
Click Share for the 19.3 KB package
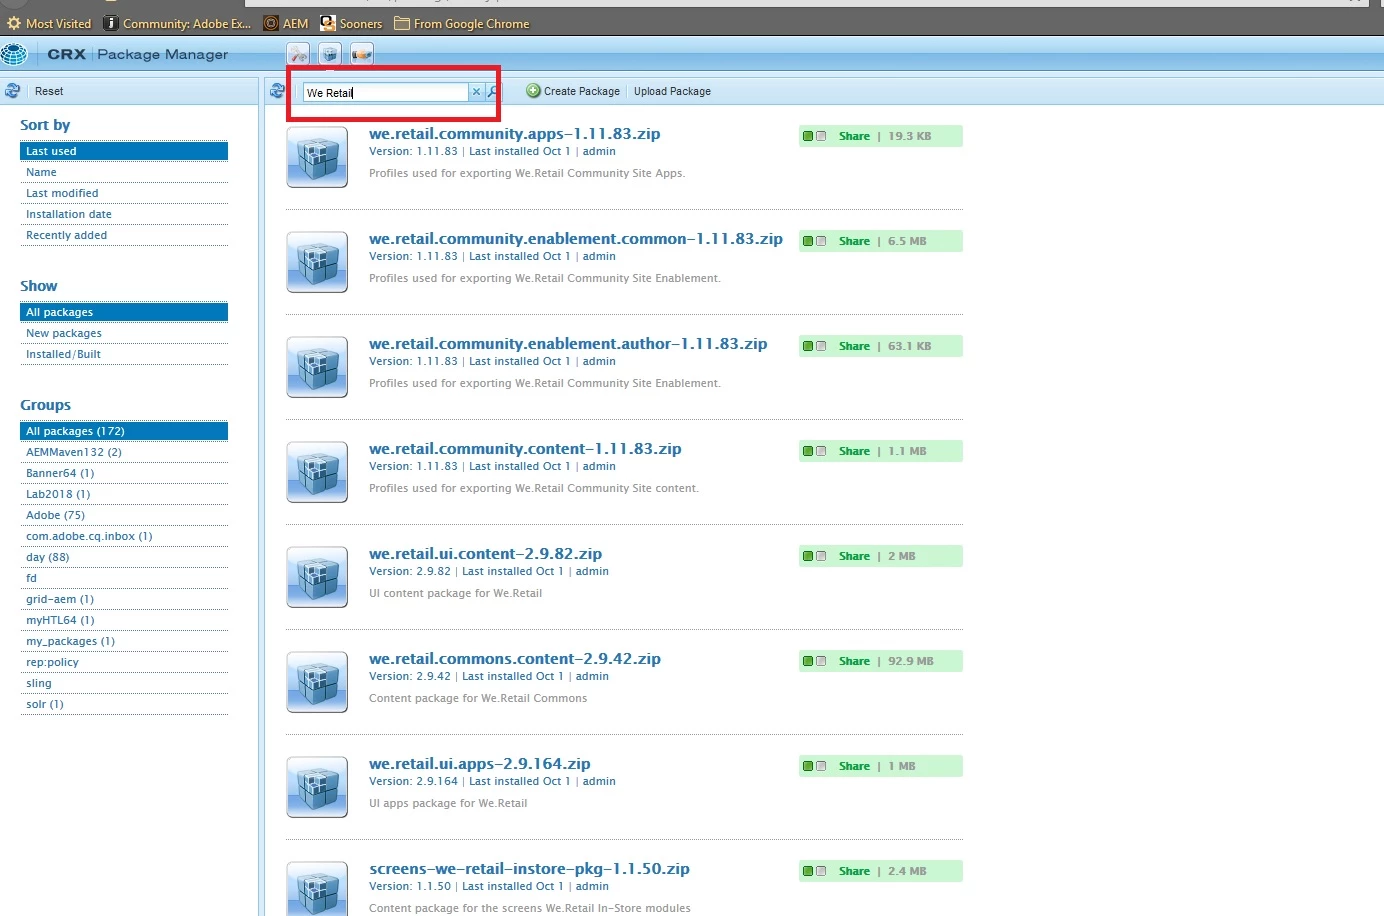pyautogui.click(x=854, y=136)
